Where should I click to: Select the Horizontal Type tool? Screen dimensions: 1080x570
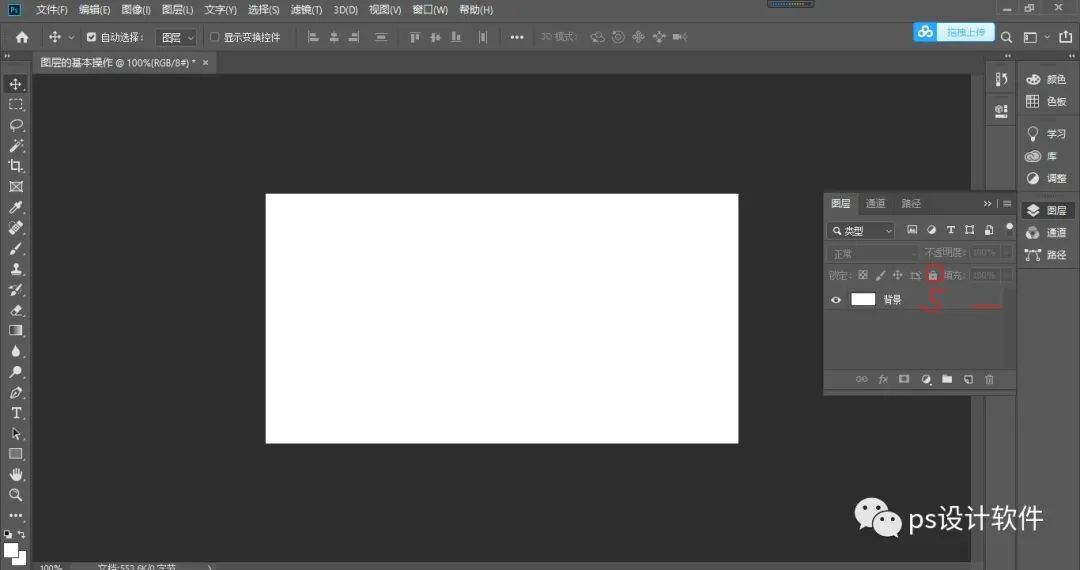pyautogui.click(x=16, y=413)
